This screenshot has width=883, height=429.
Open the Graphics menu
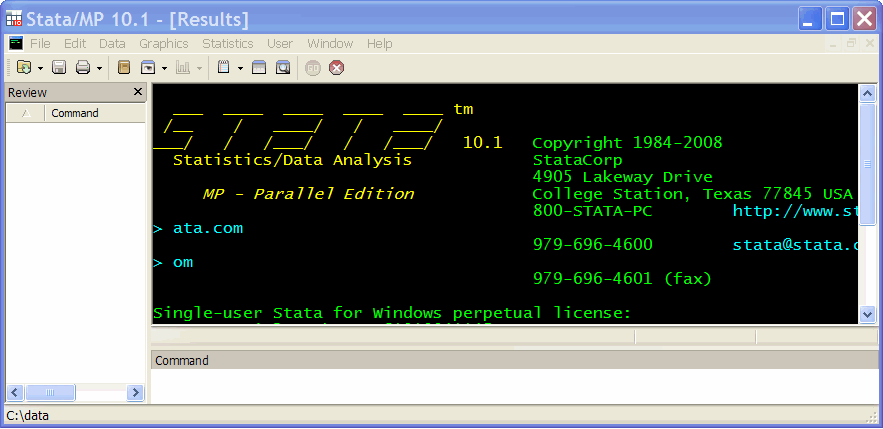click(x=163, y=44)
